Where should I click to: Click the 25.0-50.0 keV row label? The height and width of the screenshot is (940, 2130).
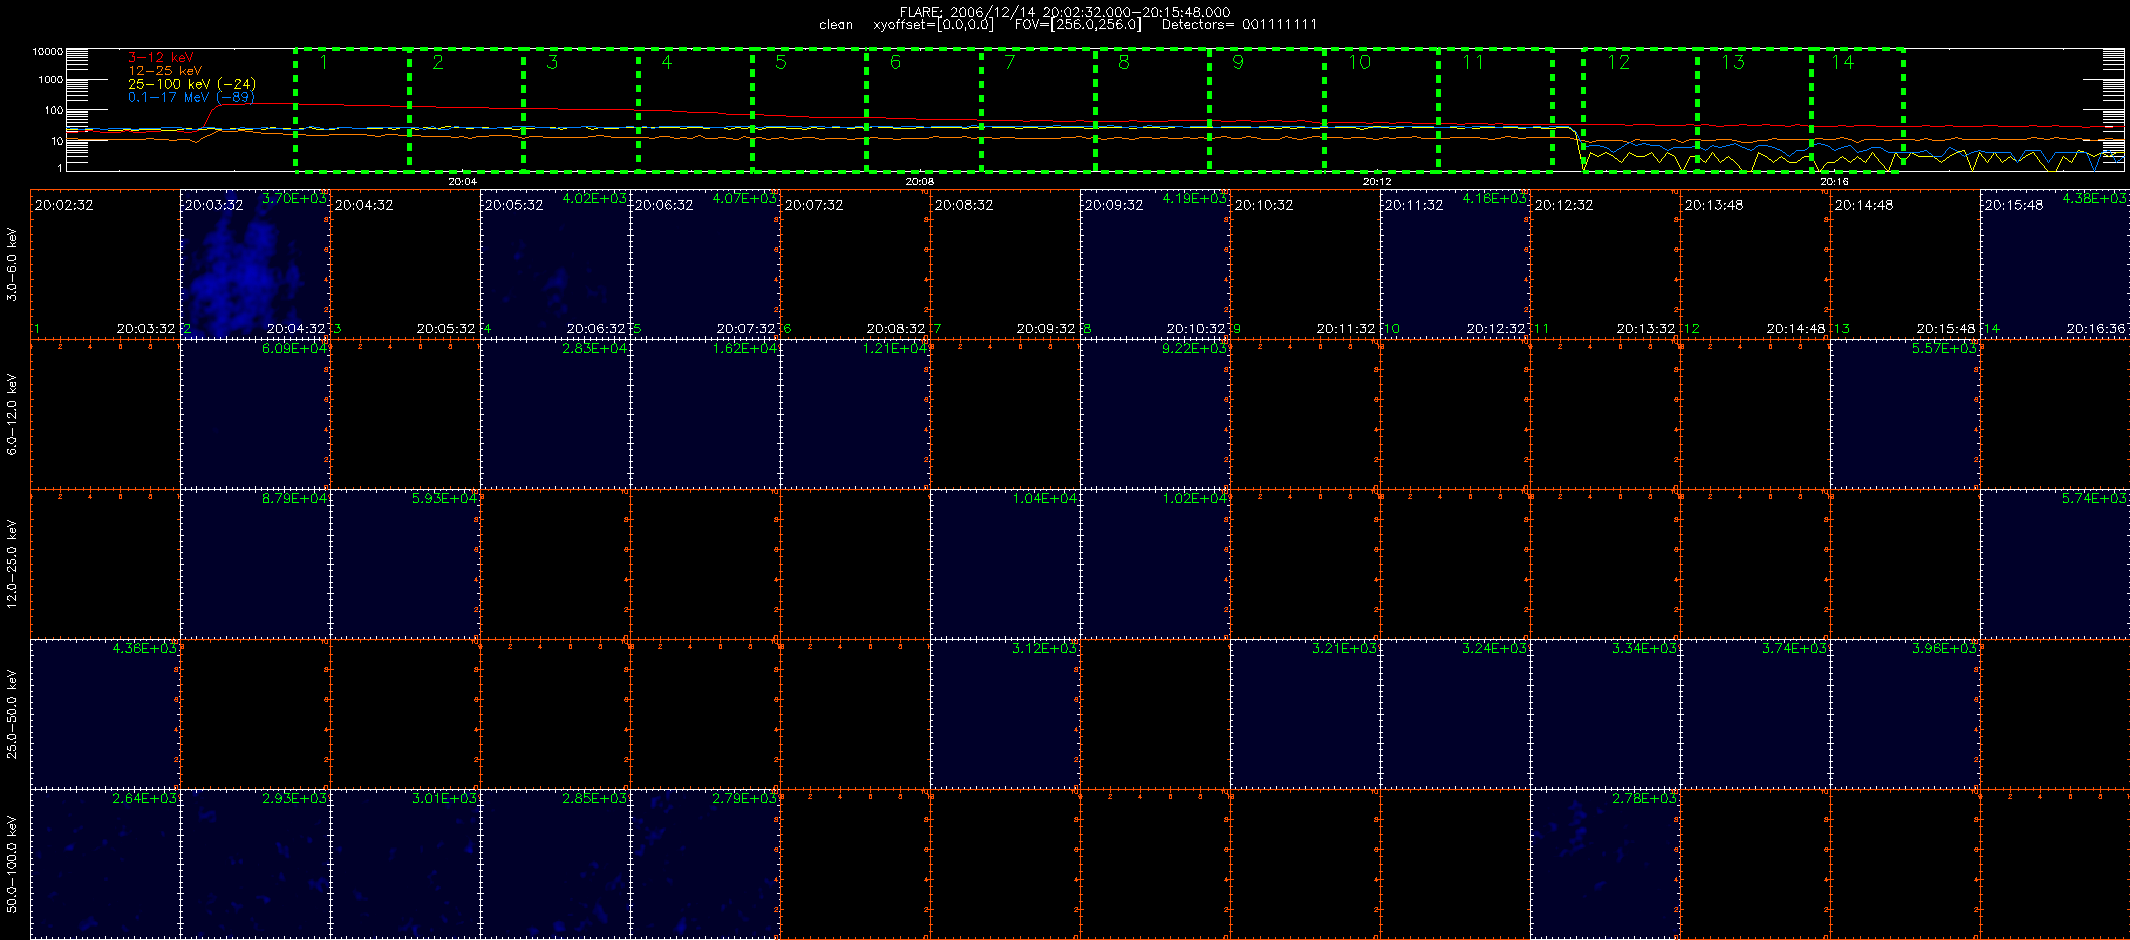[x=12, y=714]
